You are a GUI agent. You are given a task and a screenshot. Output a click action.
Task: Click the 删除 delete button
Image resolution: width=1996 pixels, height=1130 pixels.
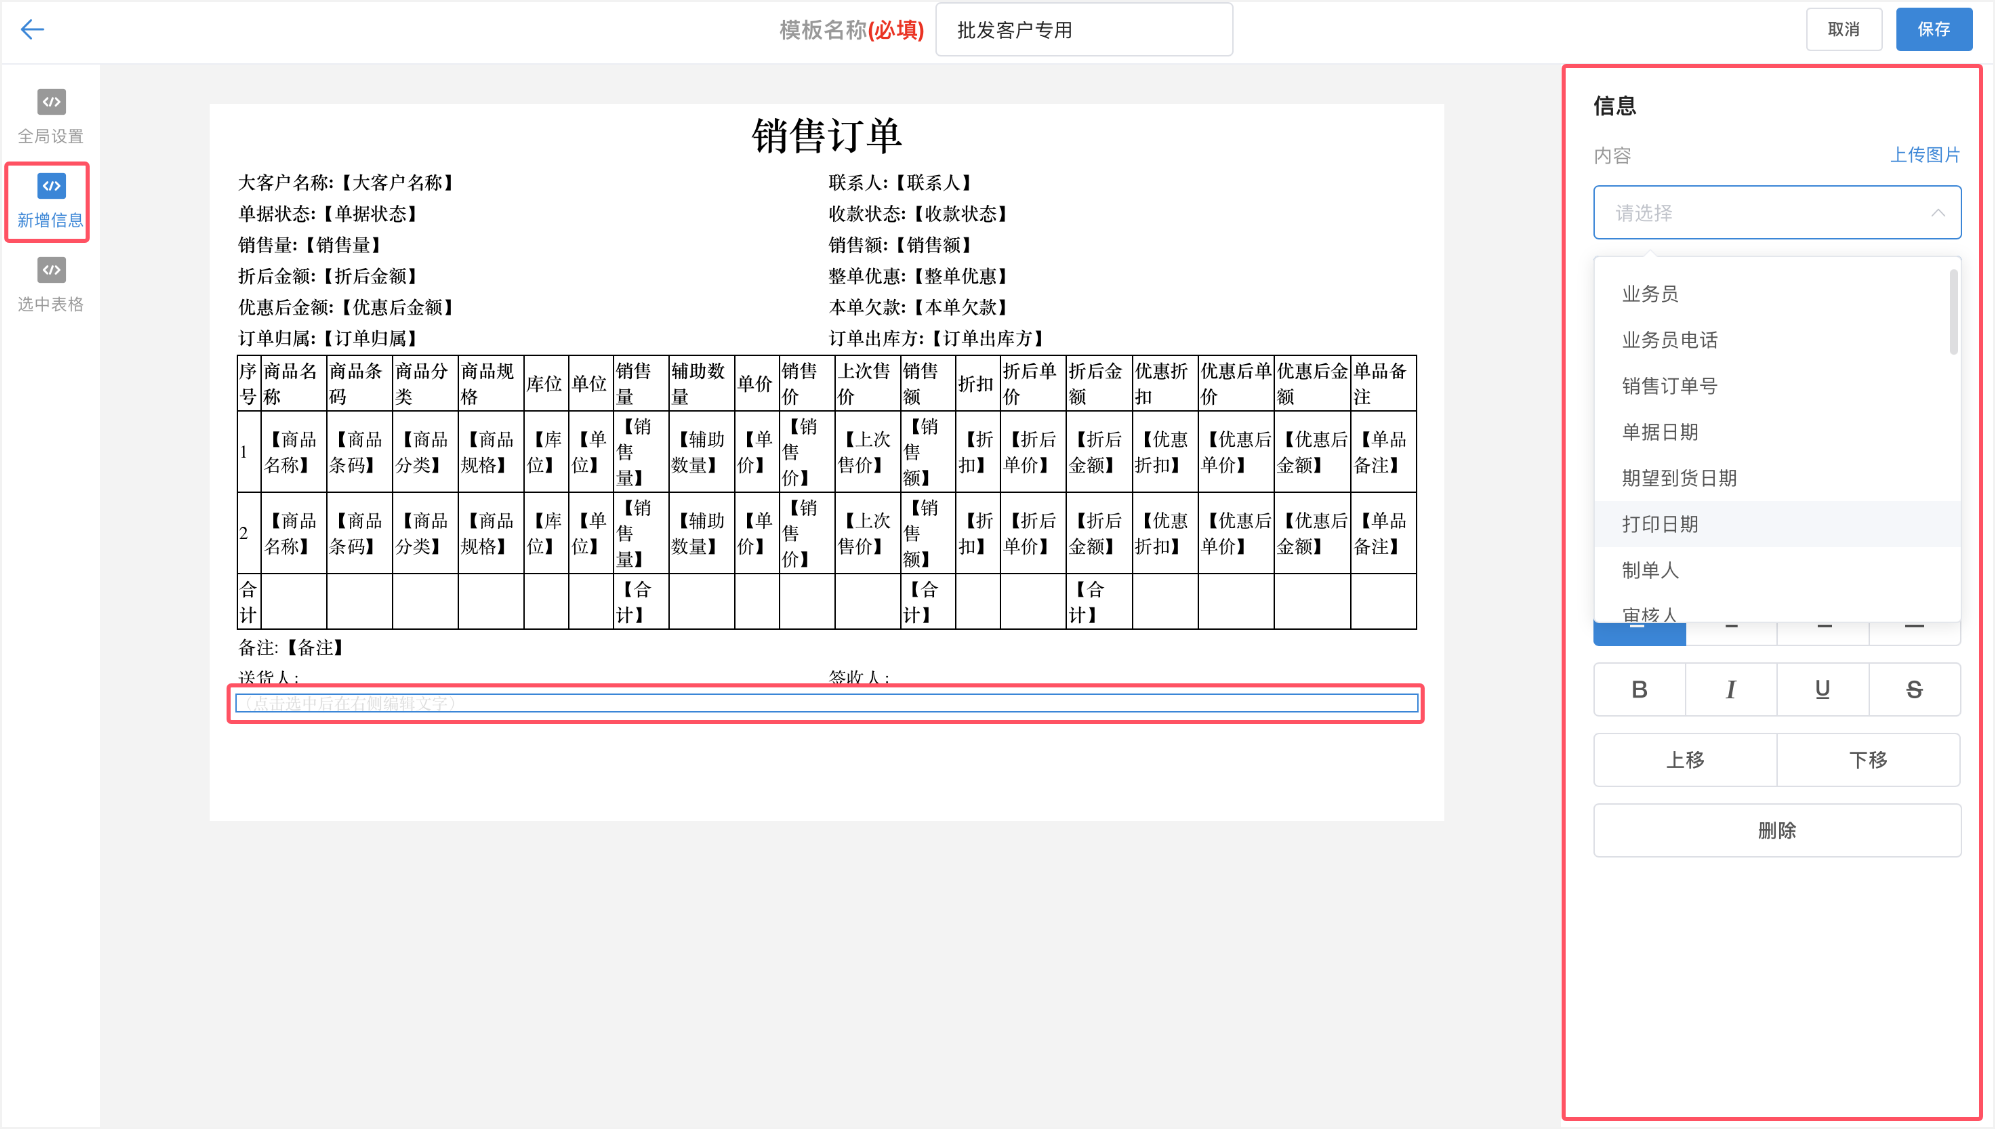tap(1776, 830)
